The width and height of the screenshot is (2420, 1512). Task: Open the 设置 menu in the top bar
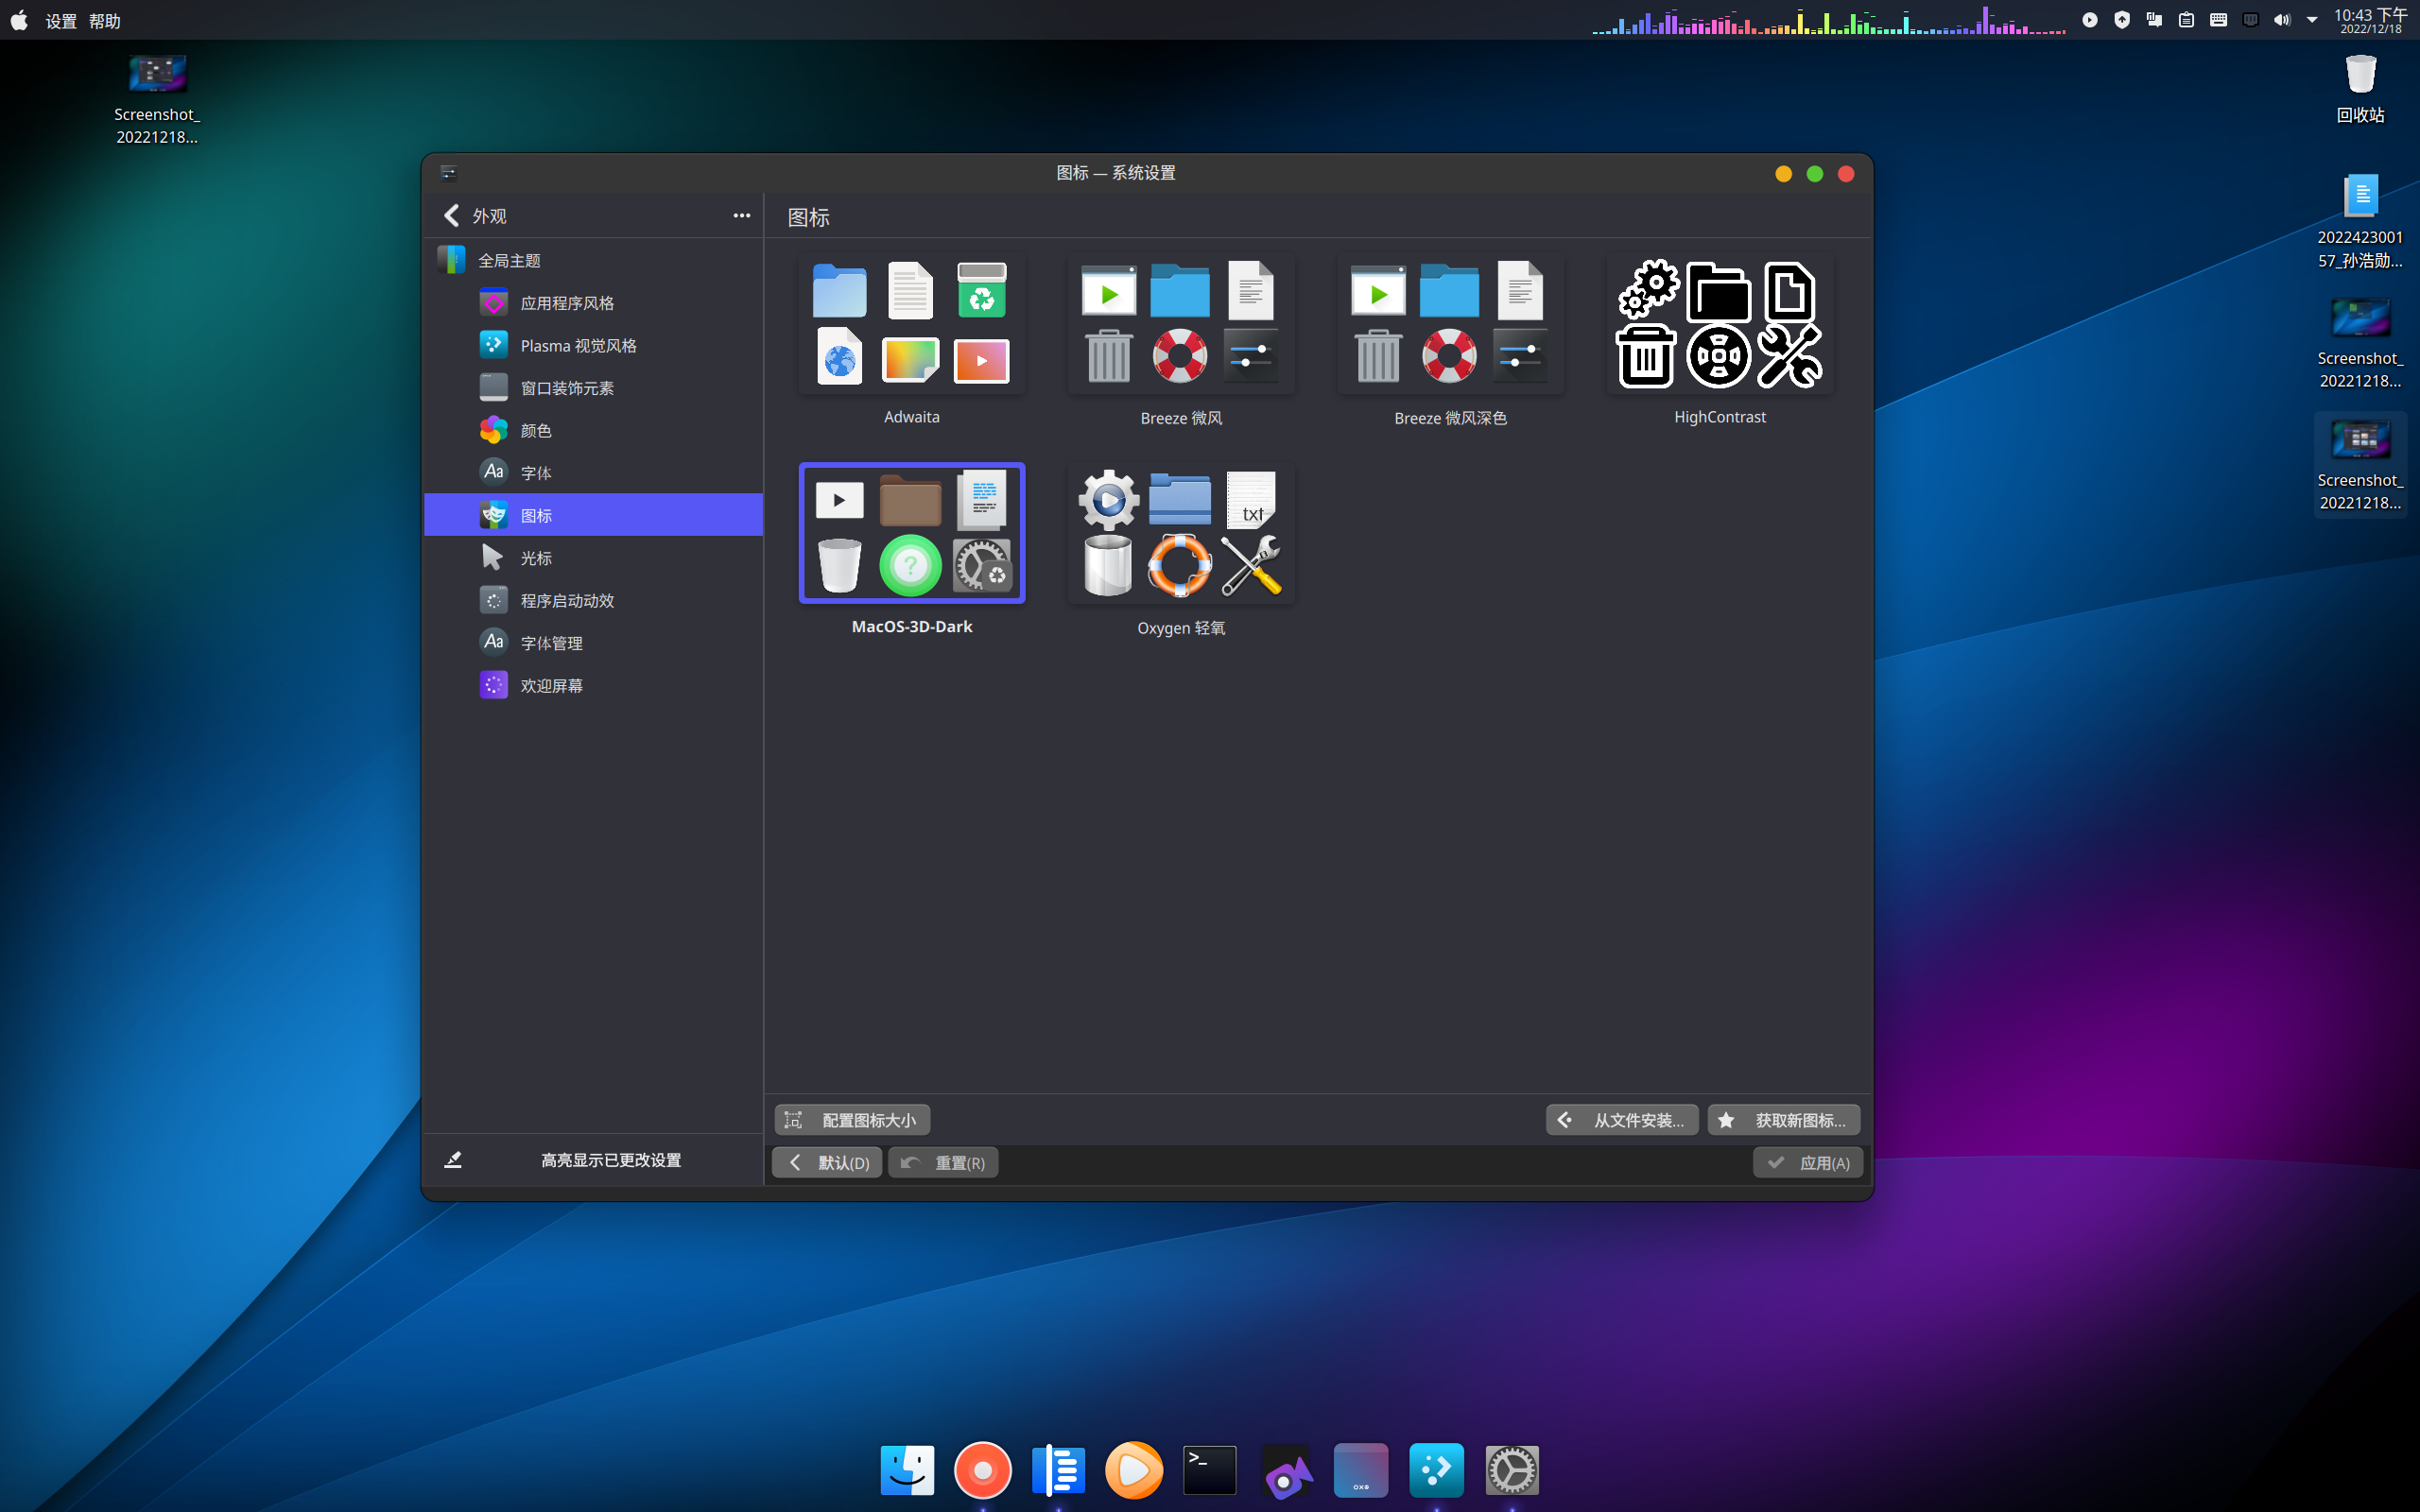coord(61,21)
